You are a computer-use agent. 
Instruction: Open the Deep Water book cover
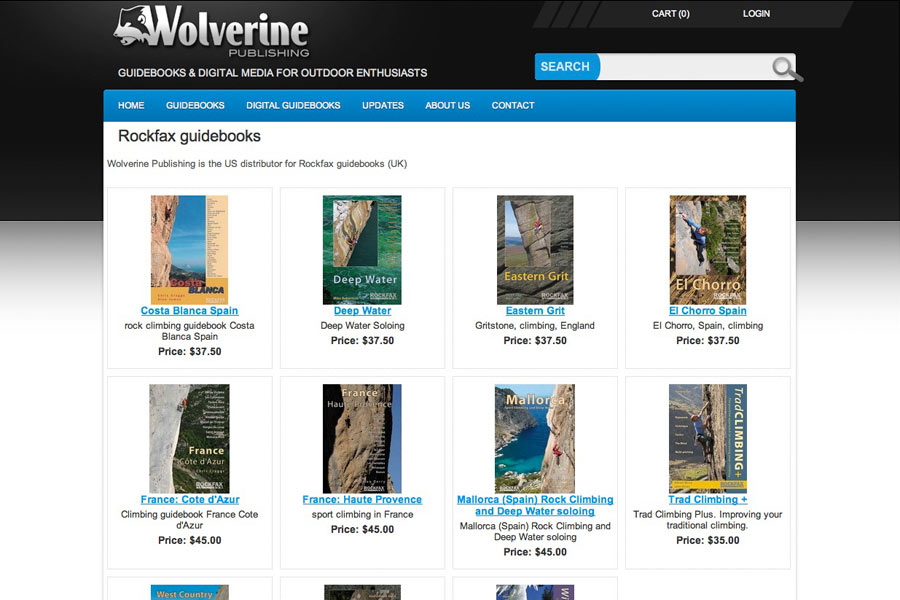tap(362, 250)
